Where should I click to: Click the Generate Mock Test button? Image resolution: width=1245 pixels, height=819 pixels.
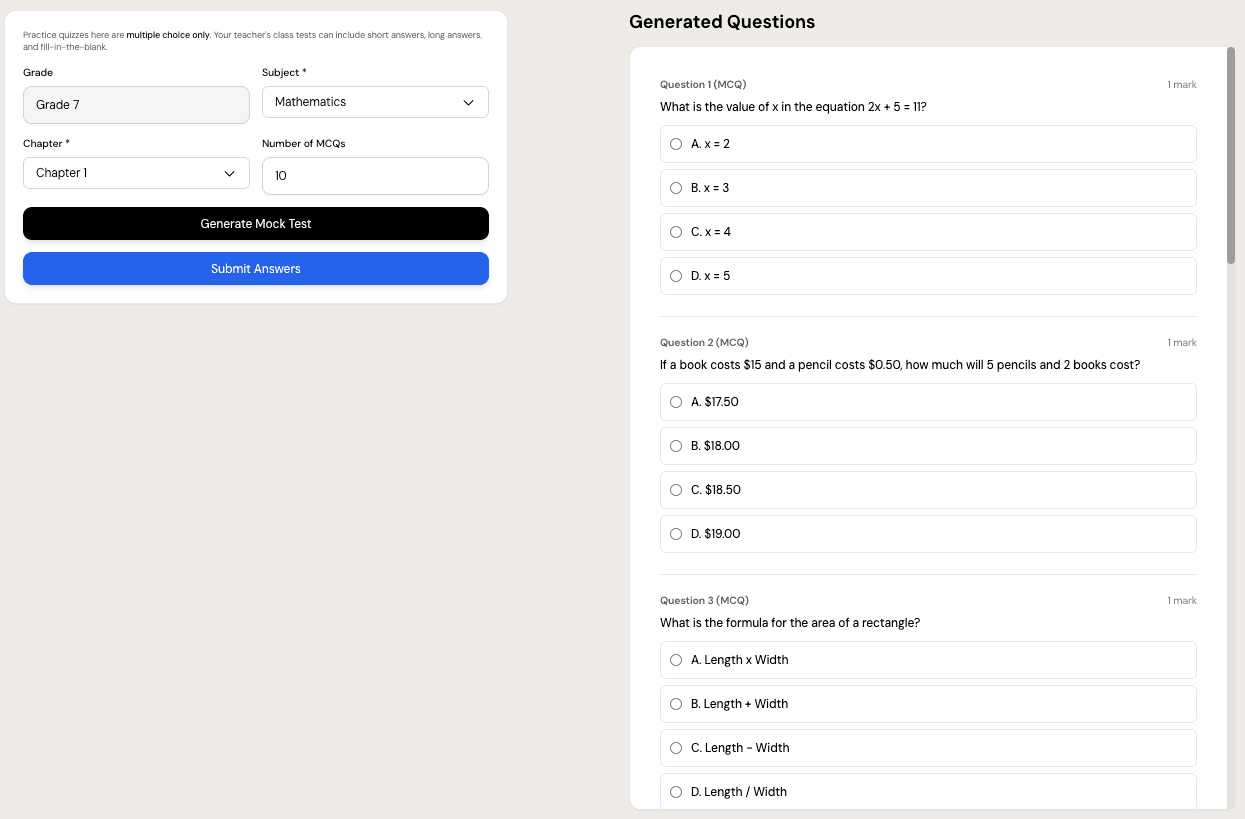point(256,223)
